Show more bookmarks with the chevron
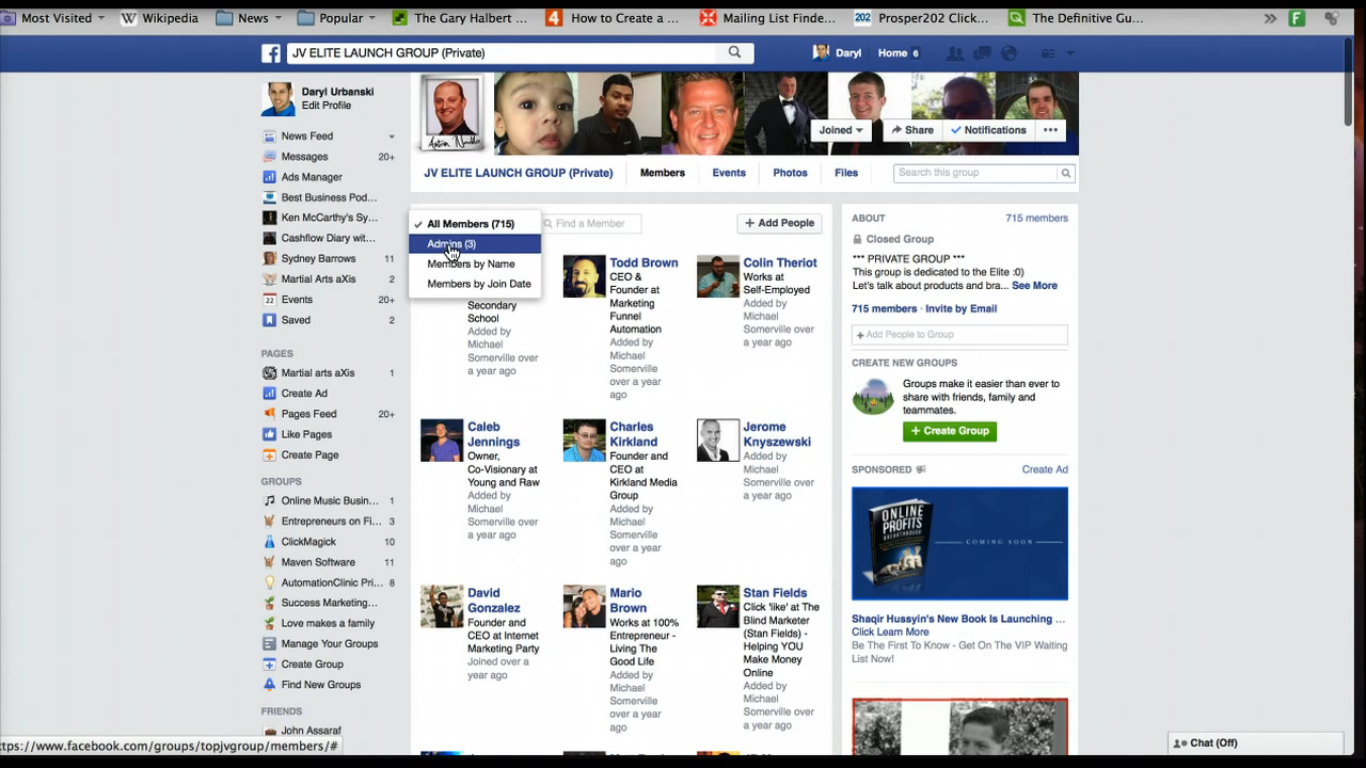The height and width of the screenshot is (768, 1366). [1270, 18]
